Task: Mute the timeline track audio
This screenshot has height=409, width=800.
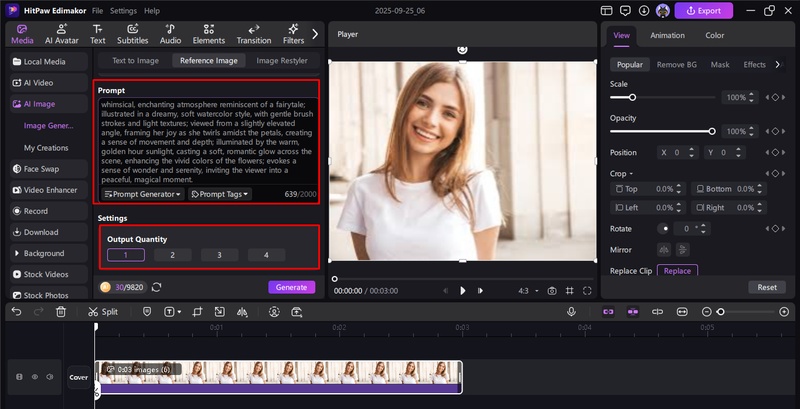Action: pyautogui.click(x=49, y=377)
